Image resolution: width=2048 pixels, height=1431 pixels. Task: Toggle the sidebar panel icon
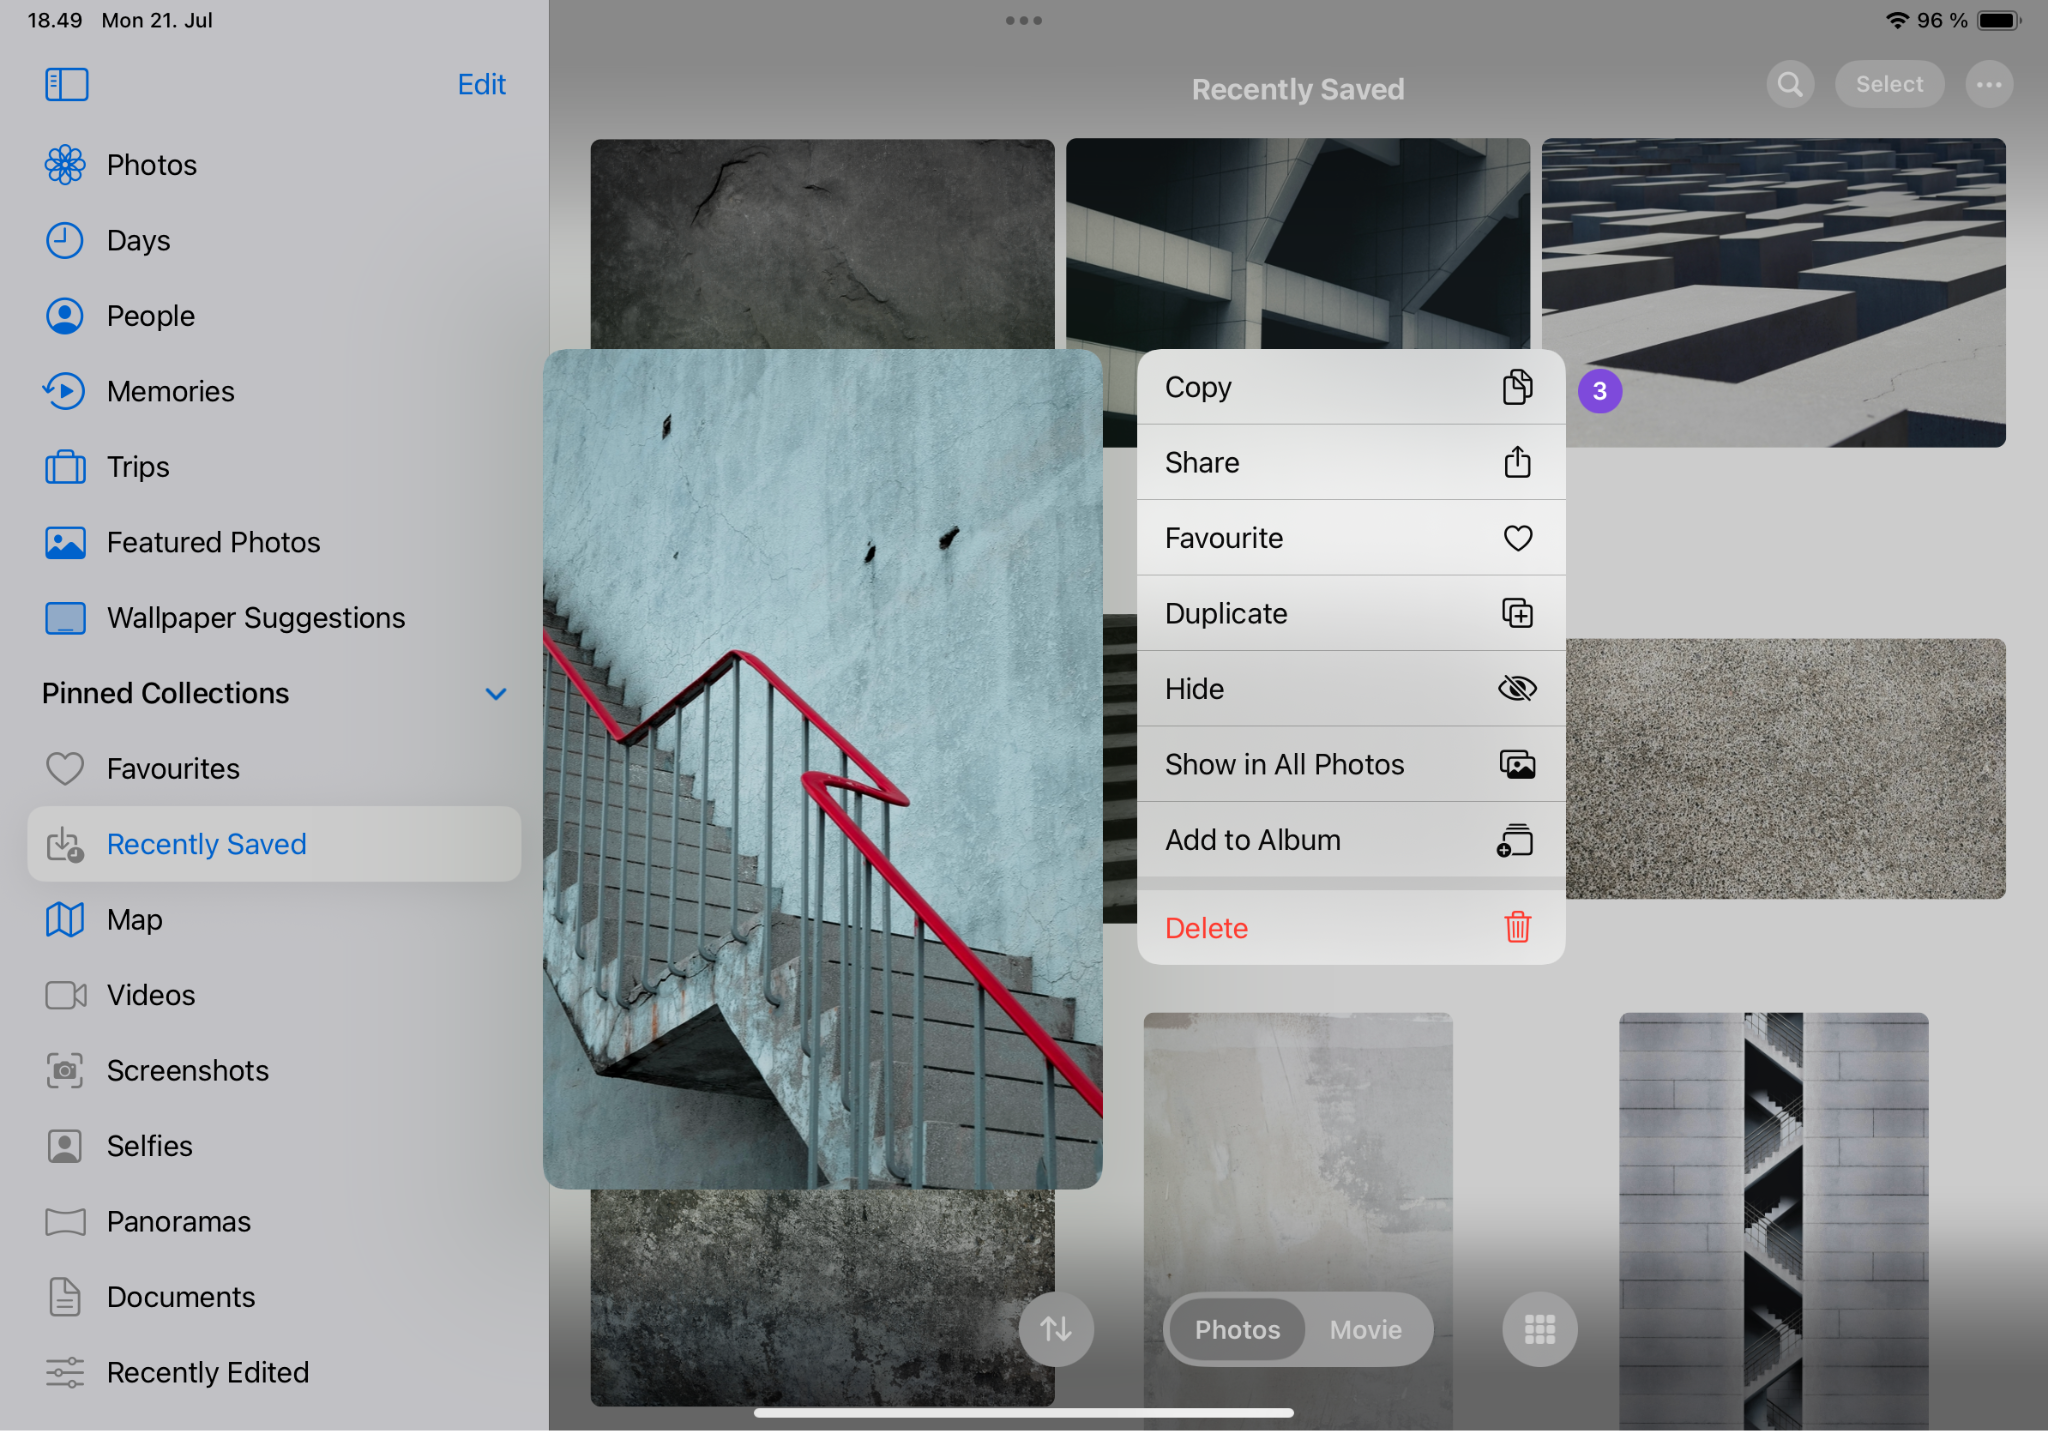point(66,84)
